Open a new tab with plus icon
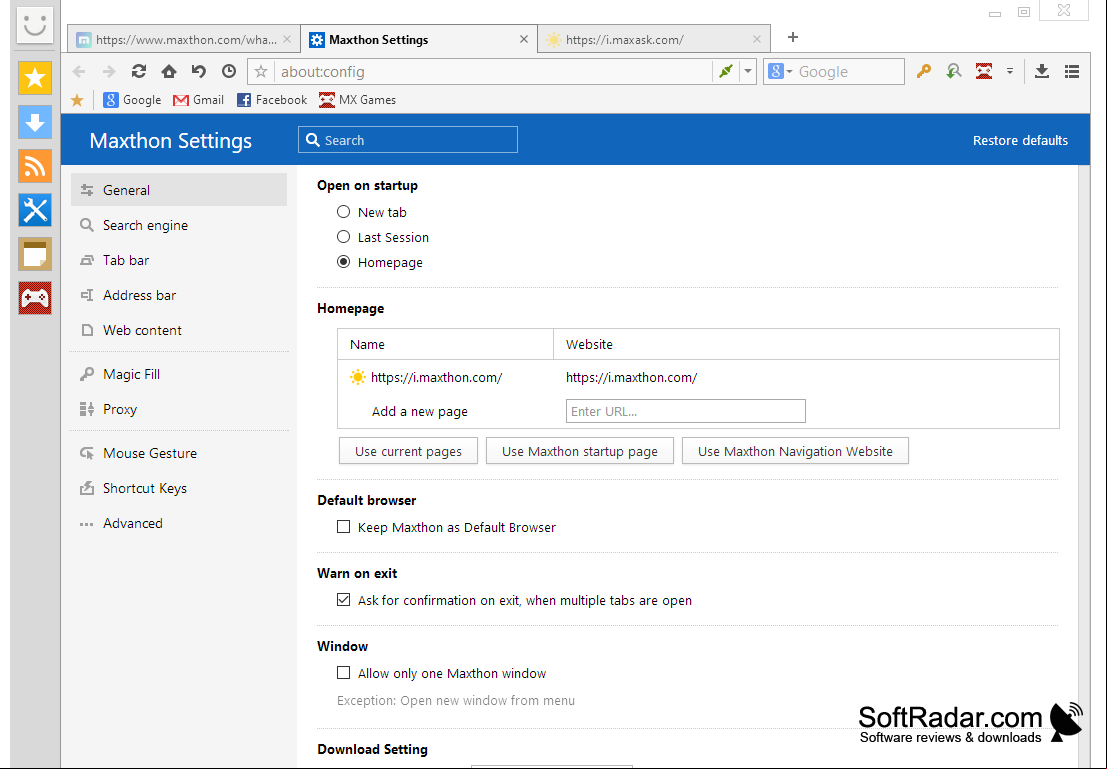 793,37
